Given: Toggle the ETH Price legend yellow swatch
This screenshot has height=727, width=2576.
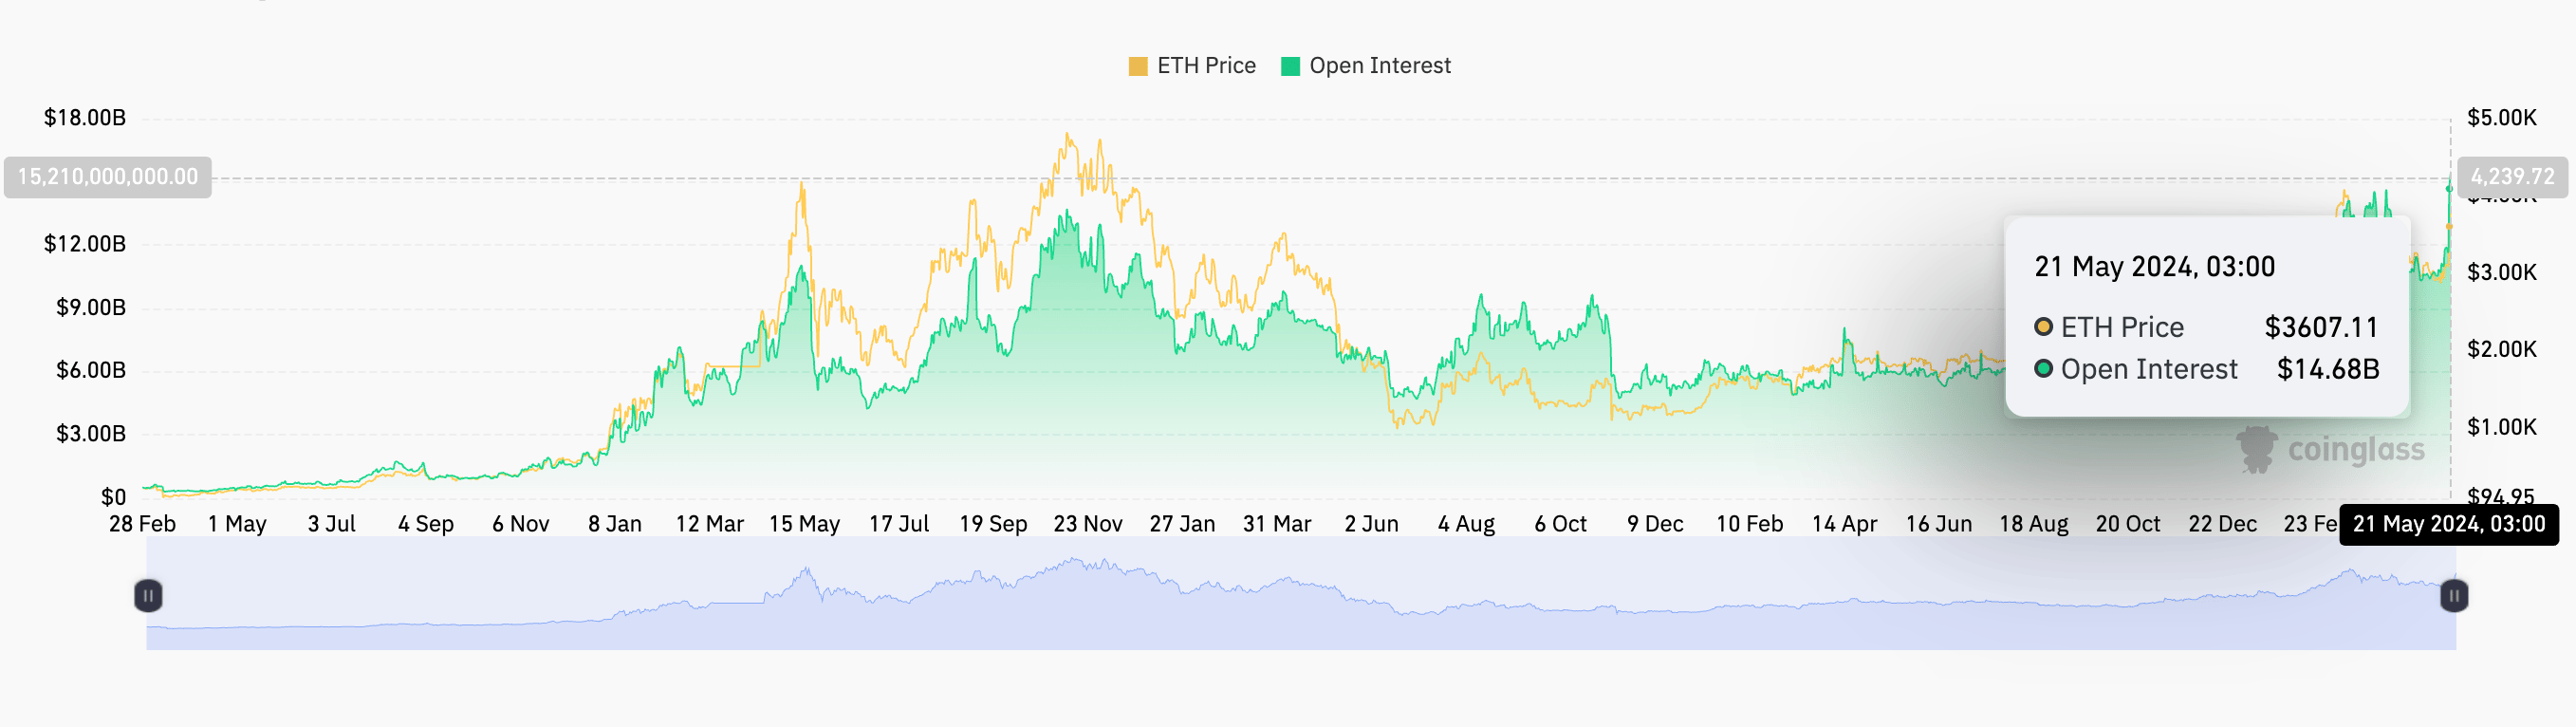Looking at the screenshot, I should click(1137, 66).
